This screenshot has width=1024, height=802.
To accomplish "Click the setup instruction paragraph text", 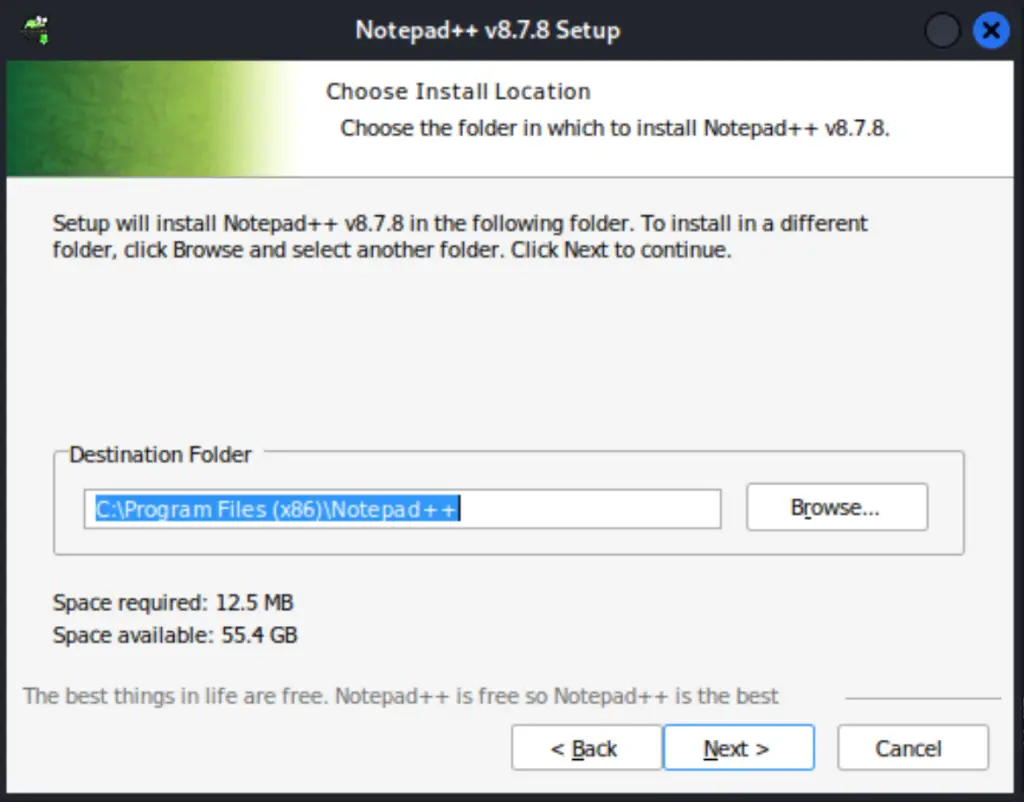I will 460,236.
